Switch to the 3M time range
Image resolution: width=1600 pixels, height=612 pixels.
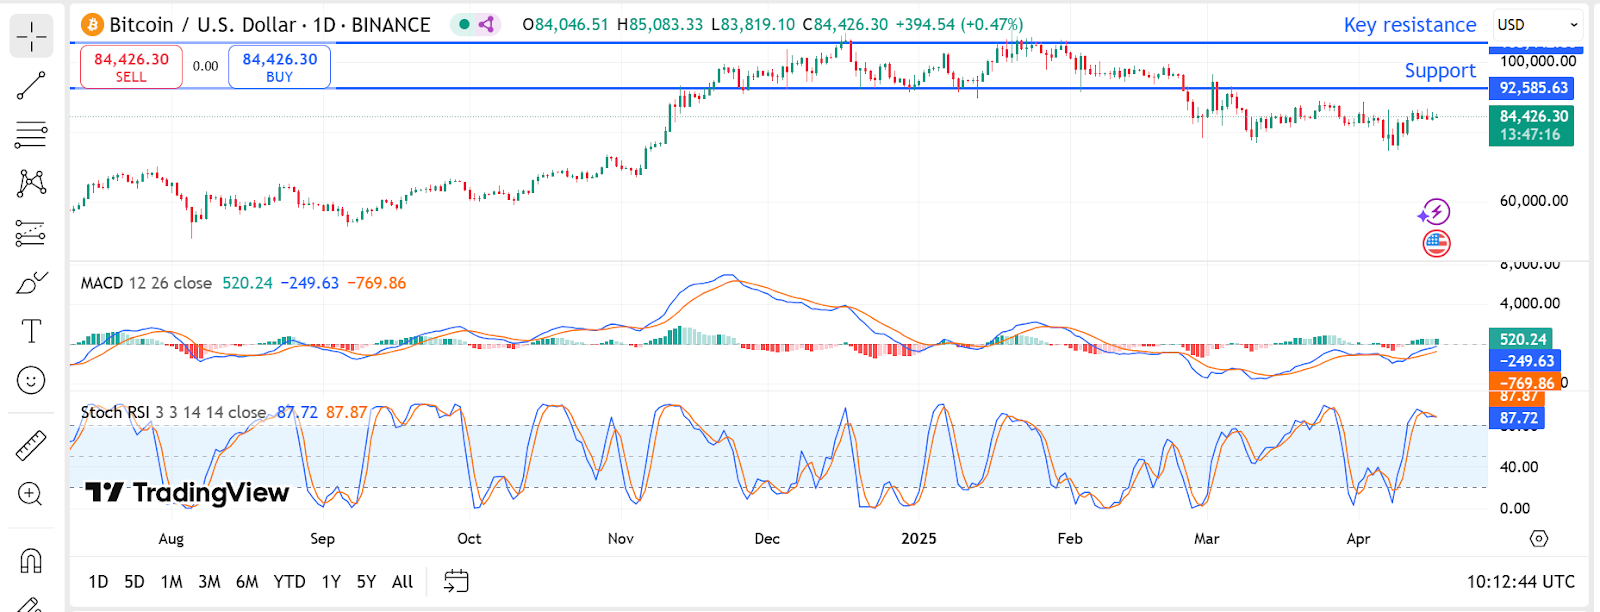point(209,582)
